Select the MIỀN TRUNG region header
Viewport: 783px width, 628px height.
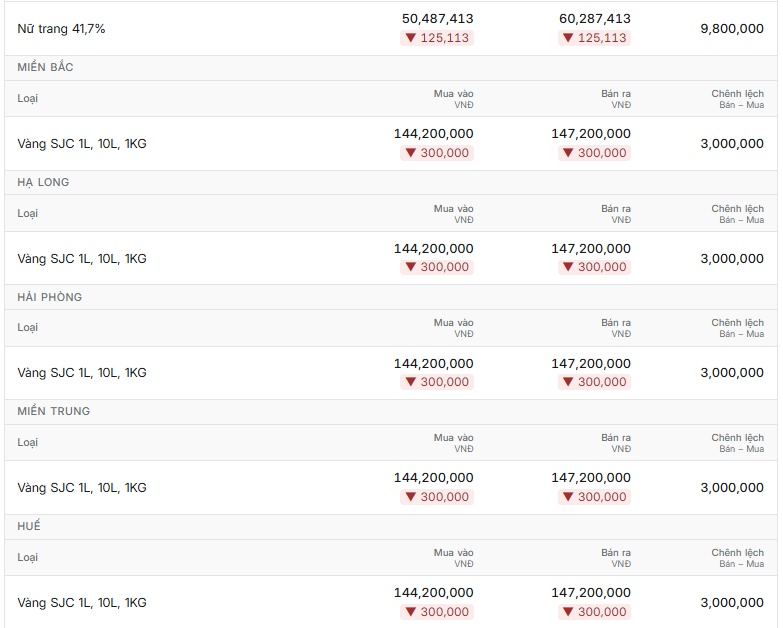[53, 411]
